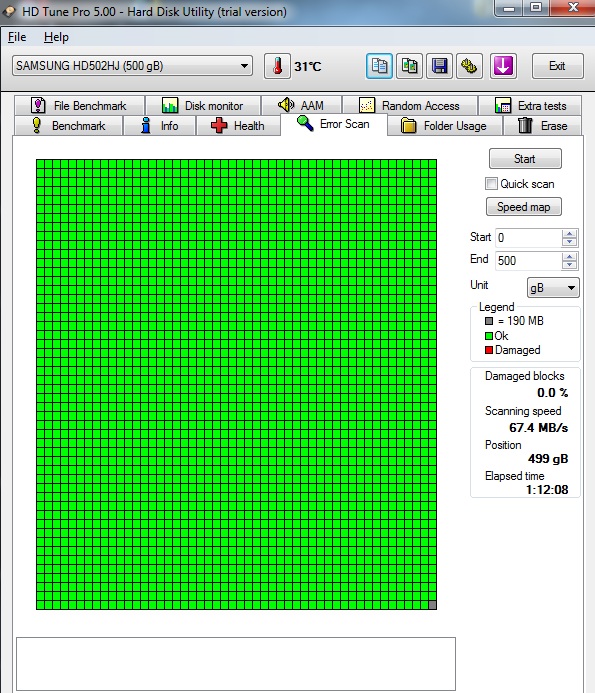Open the Unit gB dropdown
This screenshot has height=693, width=595.
click(553, 288)
